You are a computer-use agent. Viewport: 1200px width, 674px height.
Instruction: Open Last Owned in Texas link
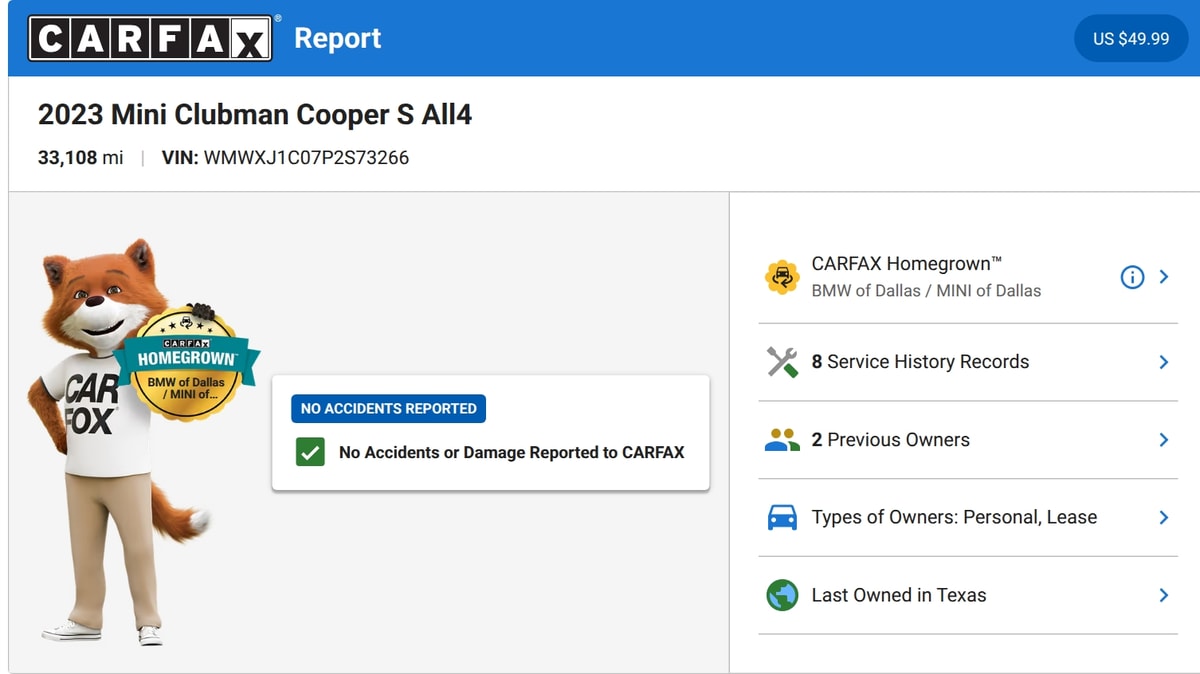tap(899, 595)
